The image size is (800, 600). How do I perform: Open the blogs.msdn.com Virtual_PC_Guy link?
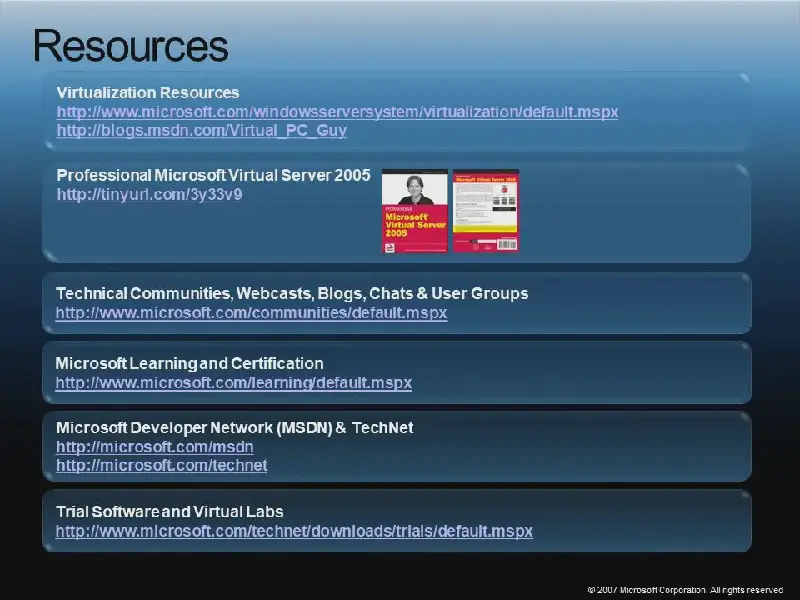pos(202,131)
